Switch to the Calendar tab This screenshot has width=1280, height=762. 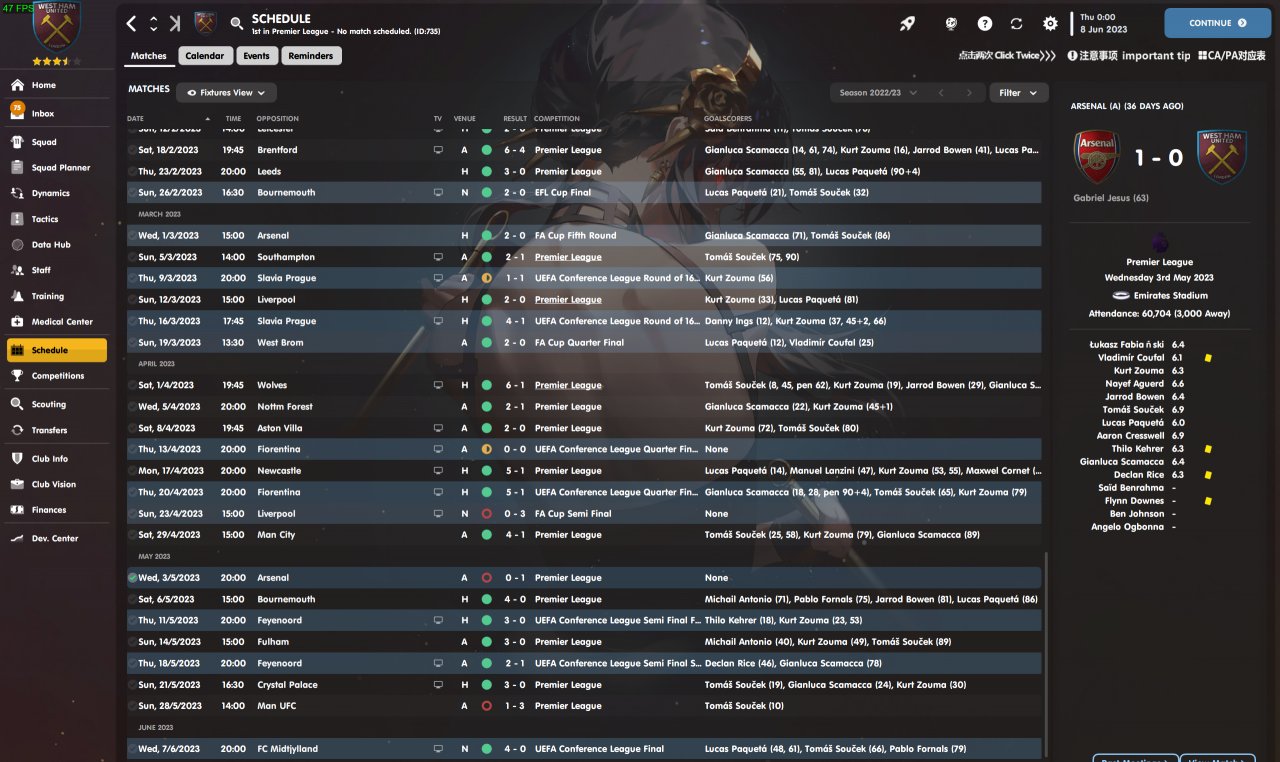coord(205,56)
